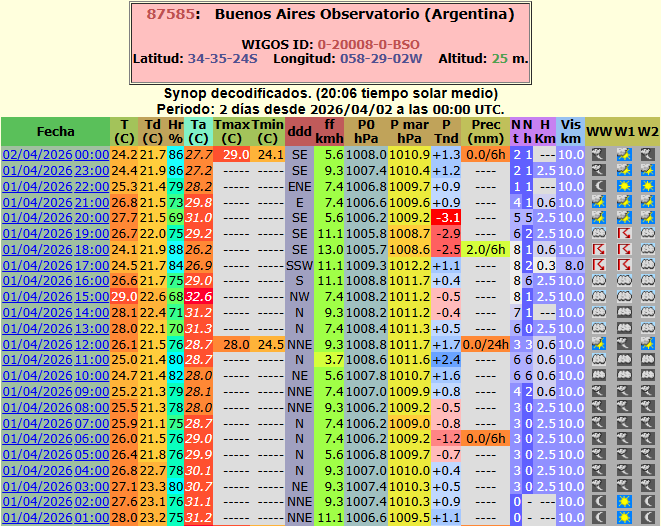Click the Prec (mm) column header
Image resolution: width=661 pixels, height=526 pixels.
point(485,132)
